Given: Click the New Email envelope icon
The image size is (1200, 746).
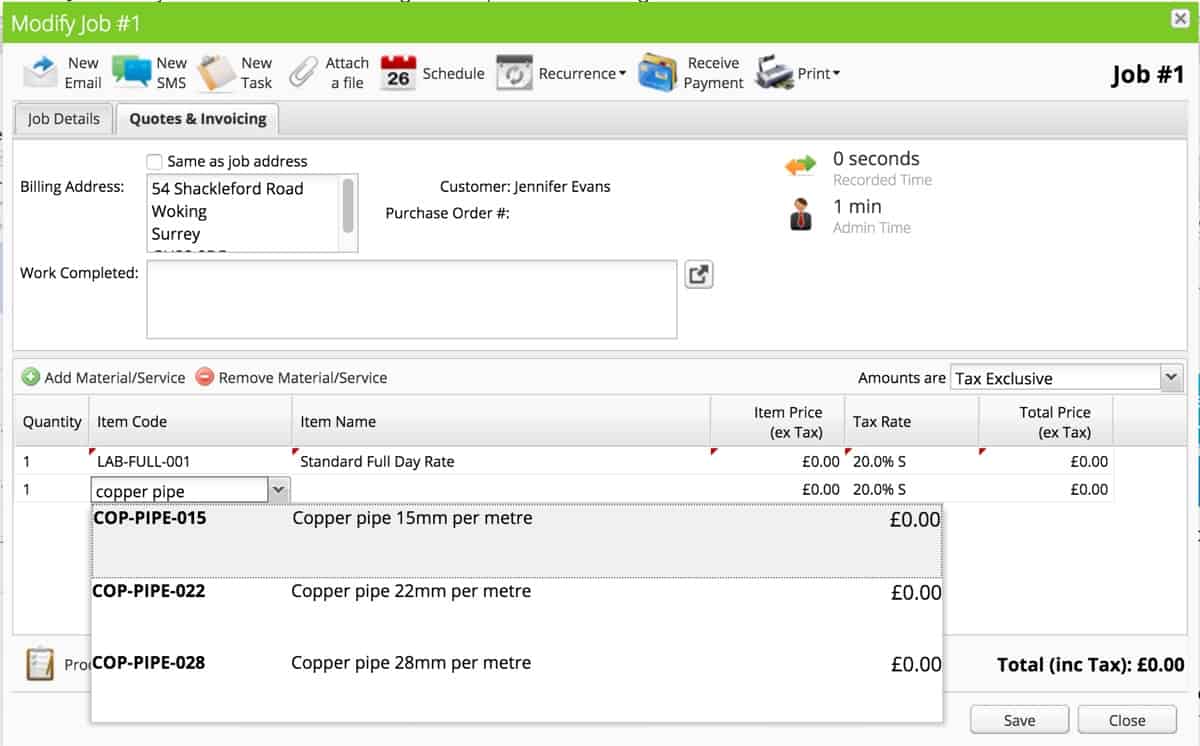Looking at the screenshot, I should point(41,73).
